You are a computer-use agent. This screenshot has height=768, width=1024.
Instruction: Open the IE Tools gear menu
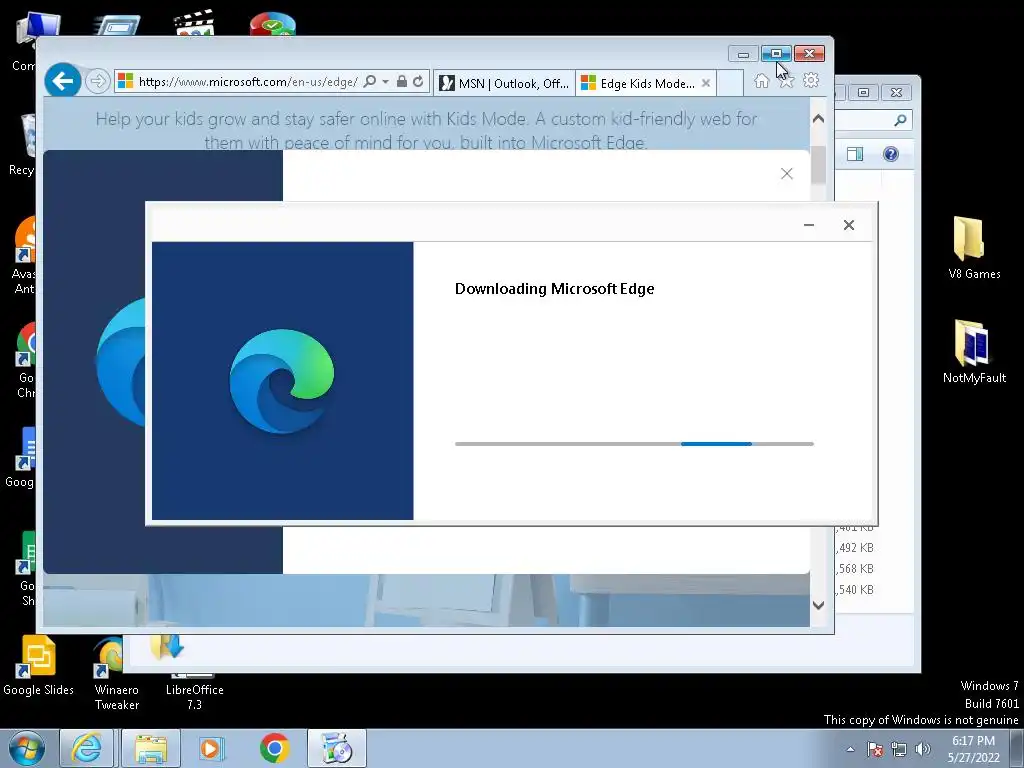[x=811, y=80]
